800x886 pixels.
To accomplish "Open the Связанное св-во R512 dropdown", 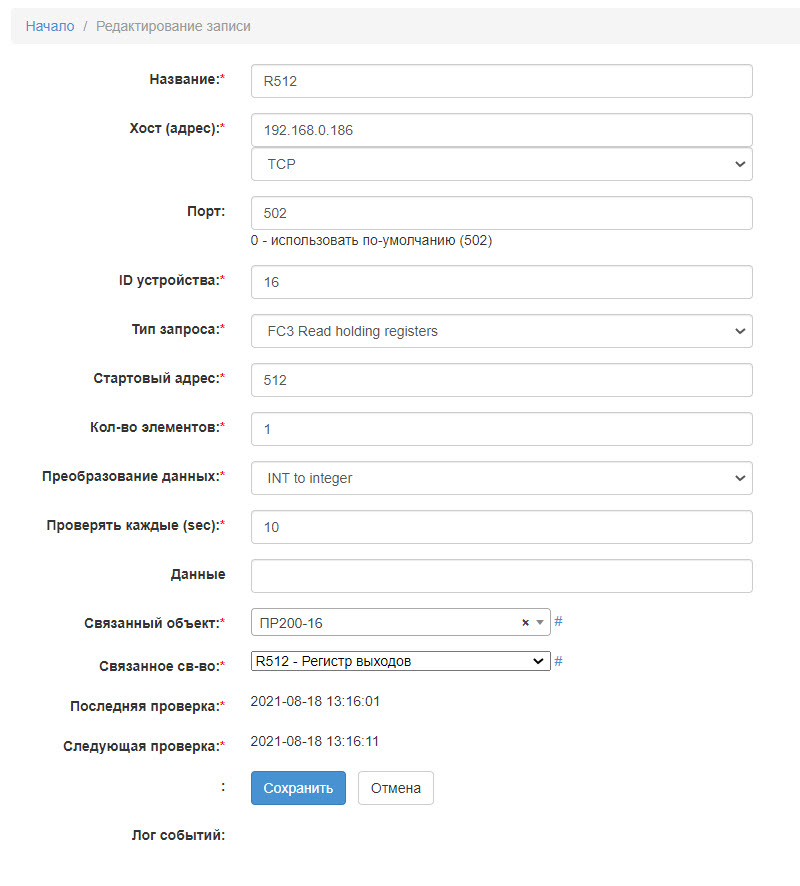I will point(400,661).
